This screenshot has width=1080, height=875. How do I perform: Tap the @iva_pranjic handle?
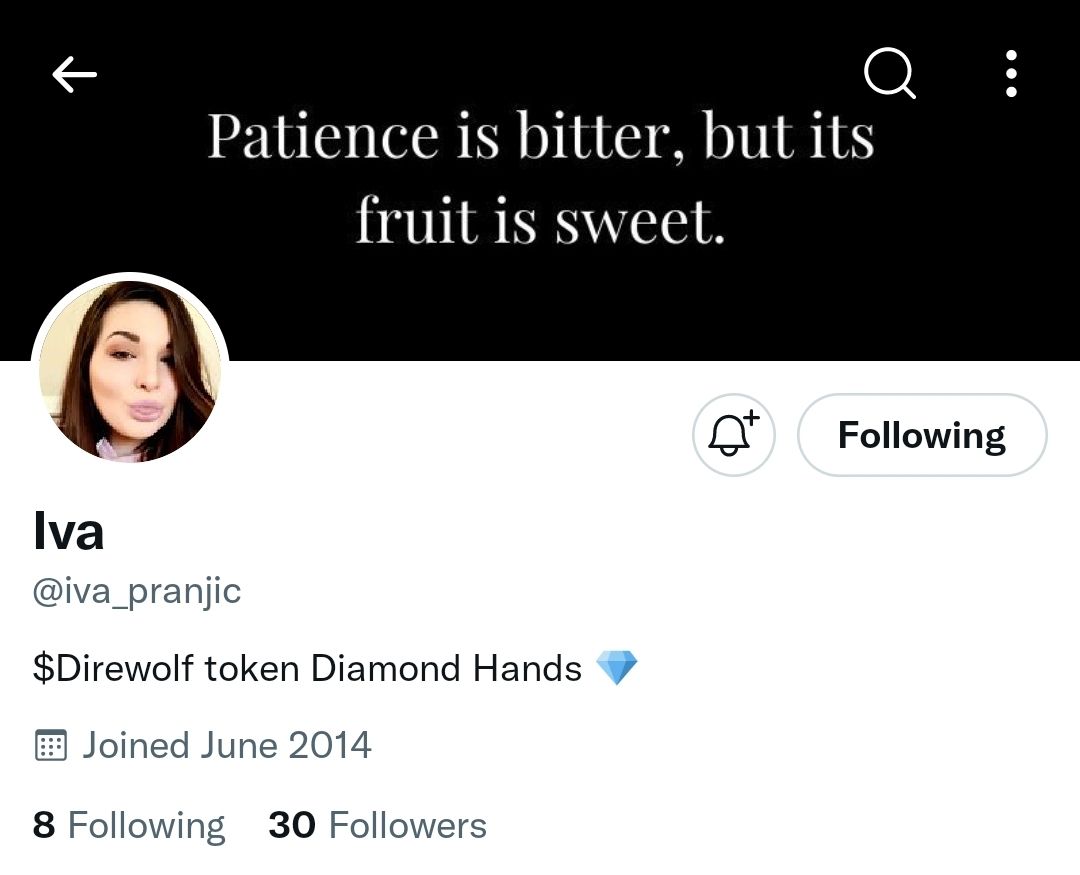tap(137, 591)
